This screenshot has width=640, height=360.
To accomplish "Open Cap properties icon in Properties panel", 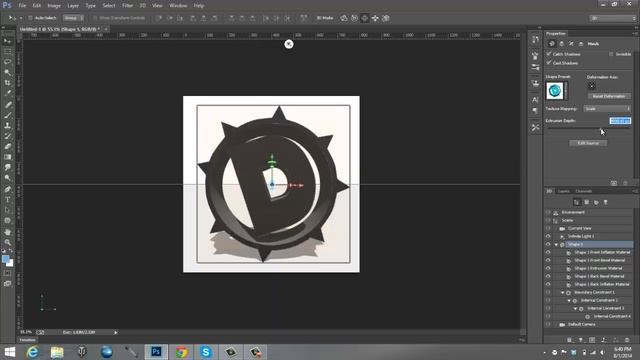I will pyautogui.click(x=571, y=44).
